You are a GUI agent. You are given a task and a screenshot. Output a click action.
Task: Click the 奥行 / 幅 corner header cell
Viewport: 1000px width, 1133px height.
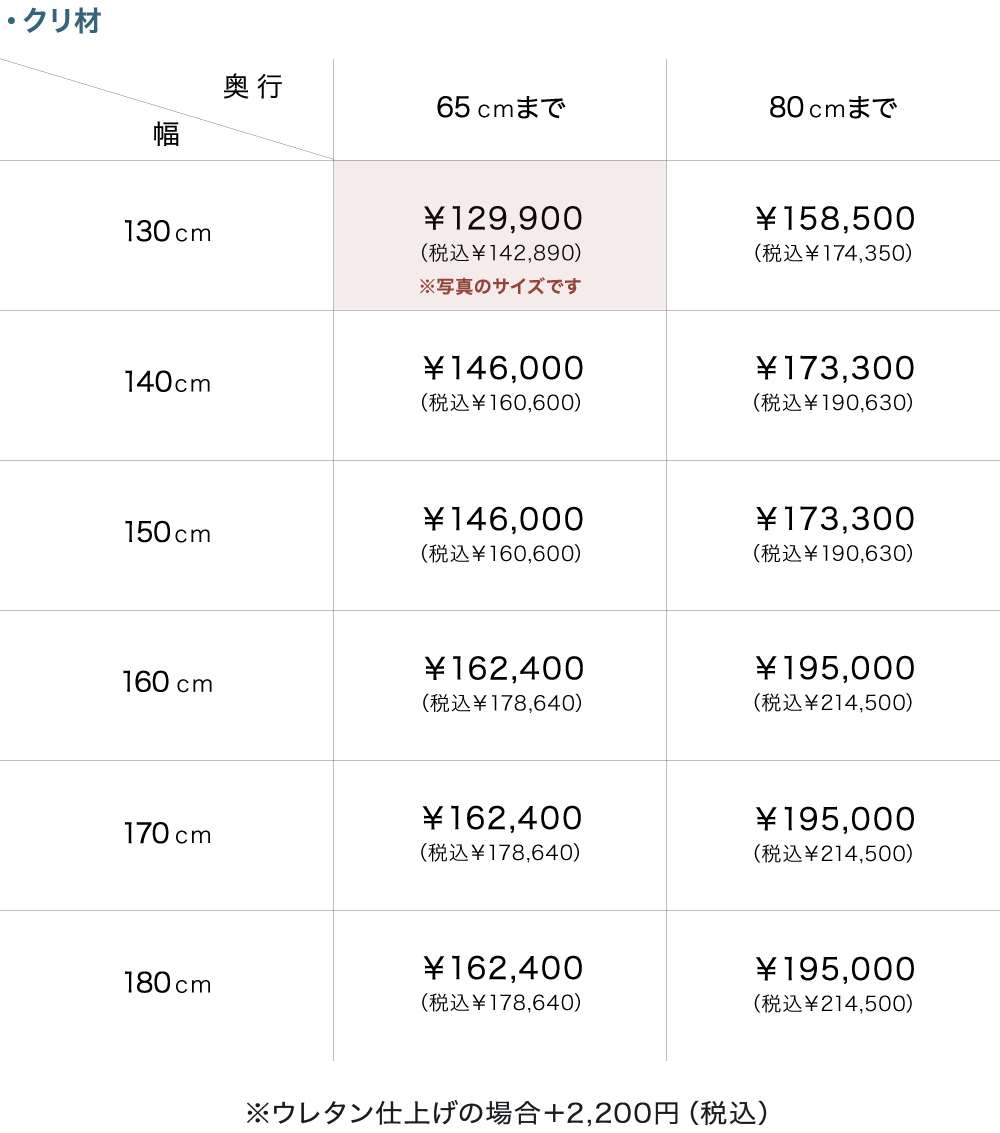click(167, 110)
